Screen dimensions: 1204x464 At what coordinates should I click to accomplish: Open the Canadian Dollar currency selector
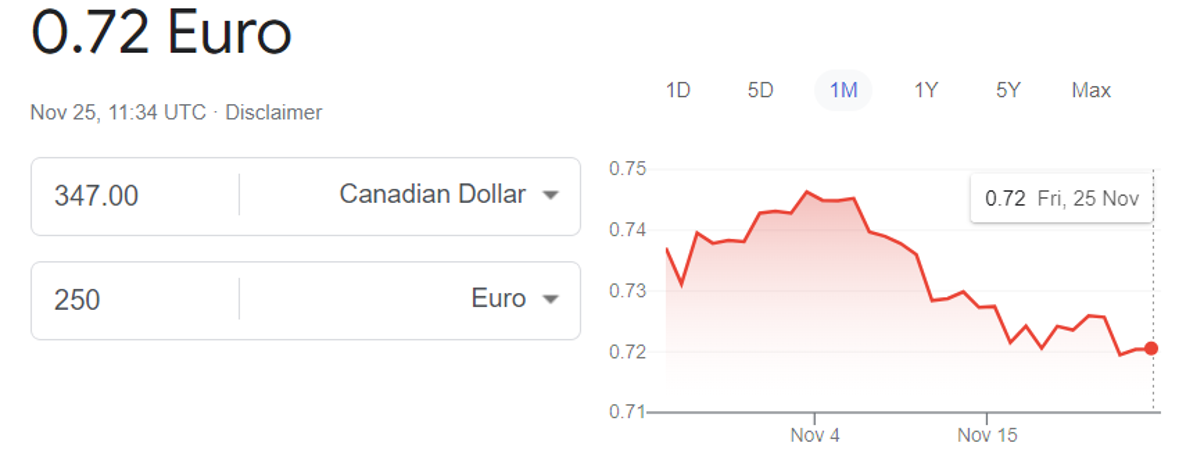point(432,195)
